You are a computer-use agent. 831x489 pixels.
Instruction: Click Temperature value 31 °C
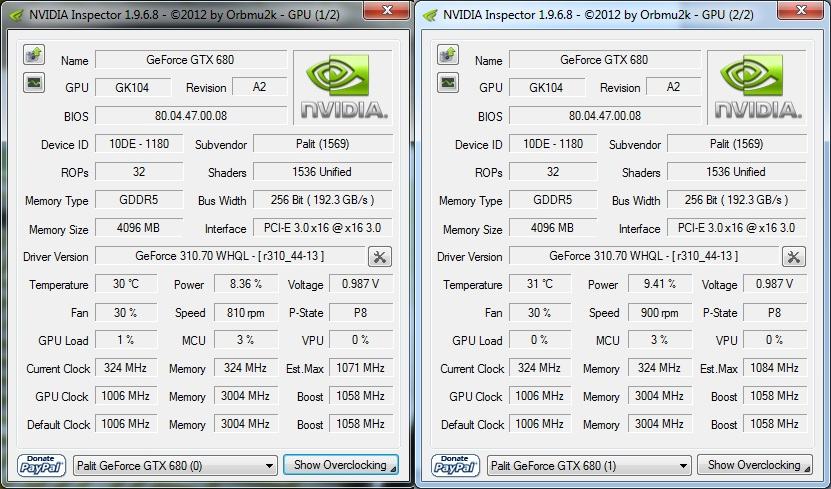540,284
